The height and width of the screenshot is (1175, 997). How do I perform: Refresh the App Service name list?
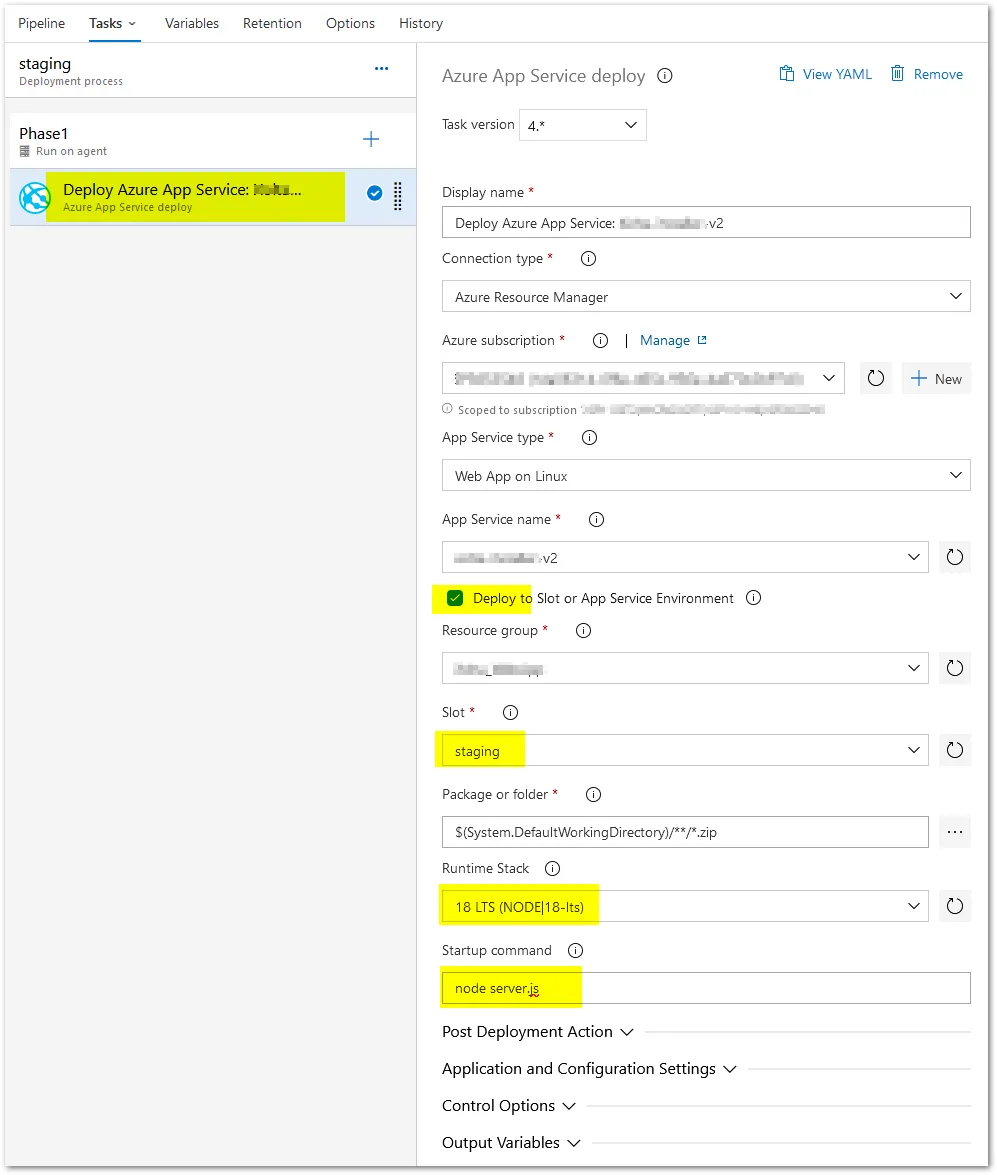click(954, 557)
